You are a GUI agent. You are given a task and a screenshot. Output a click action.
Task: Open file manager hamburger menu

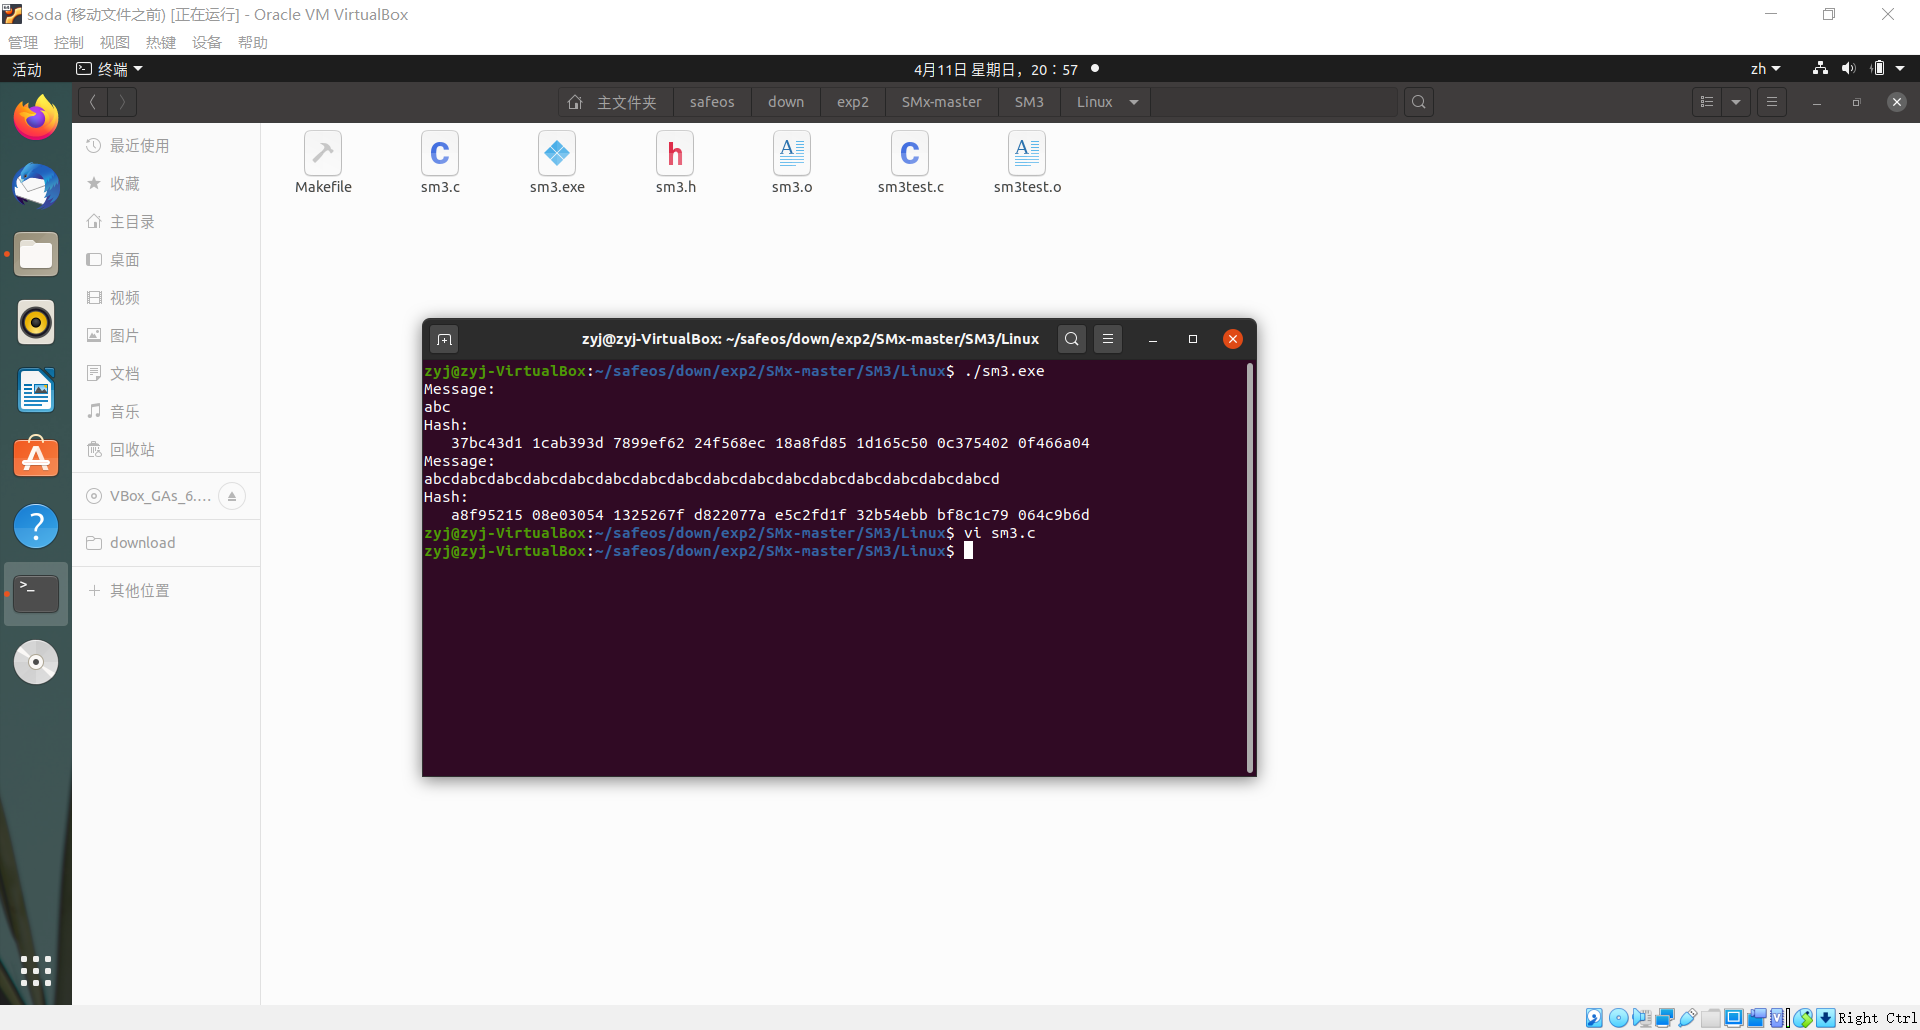pos(1772,102)
